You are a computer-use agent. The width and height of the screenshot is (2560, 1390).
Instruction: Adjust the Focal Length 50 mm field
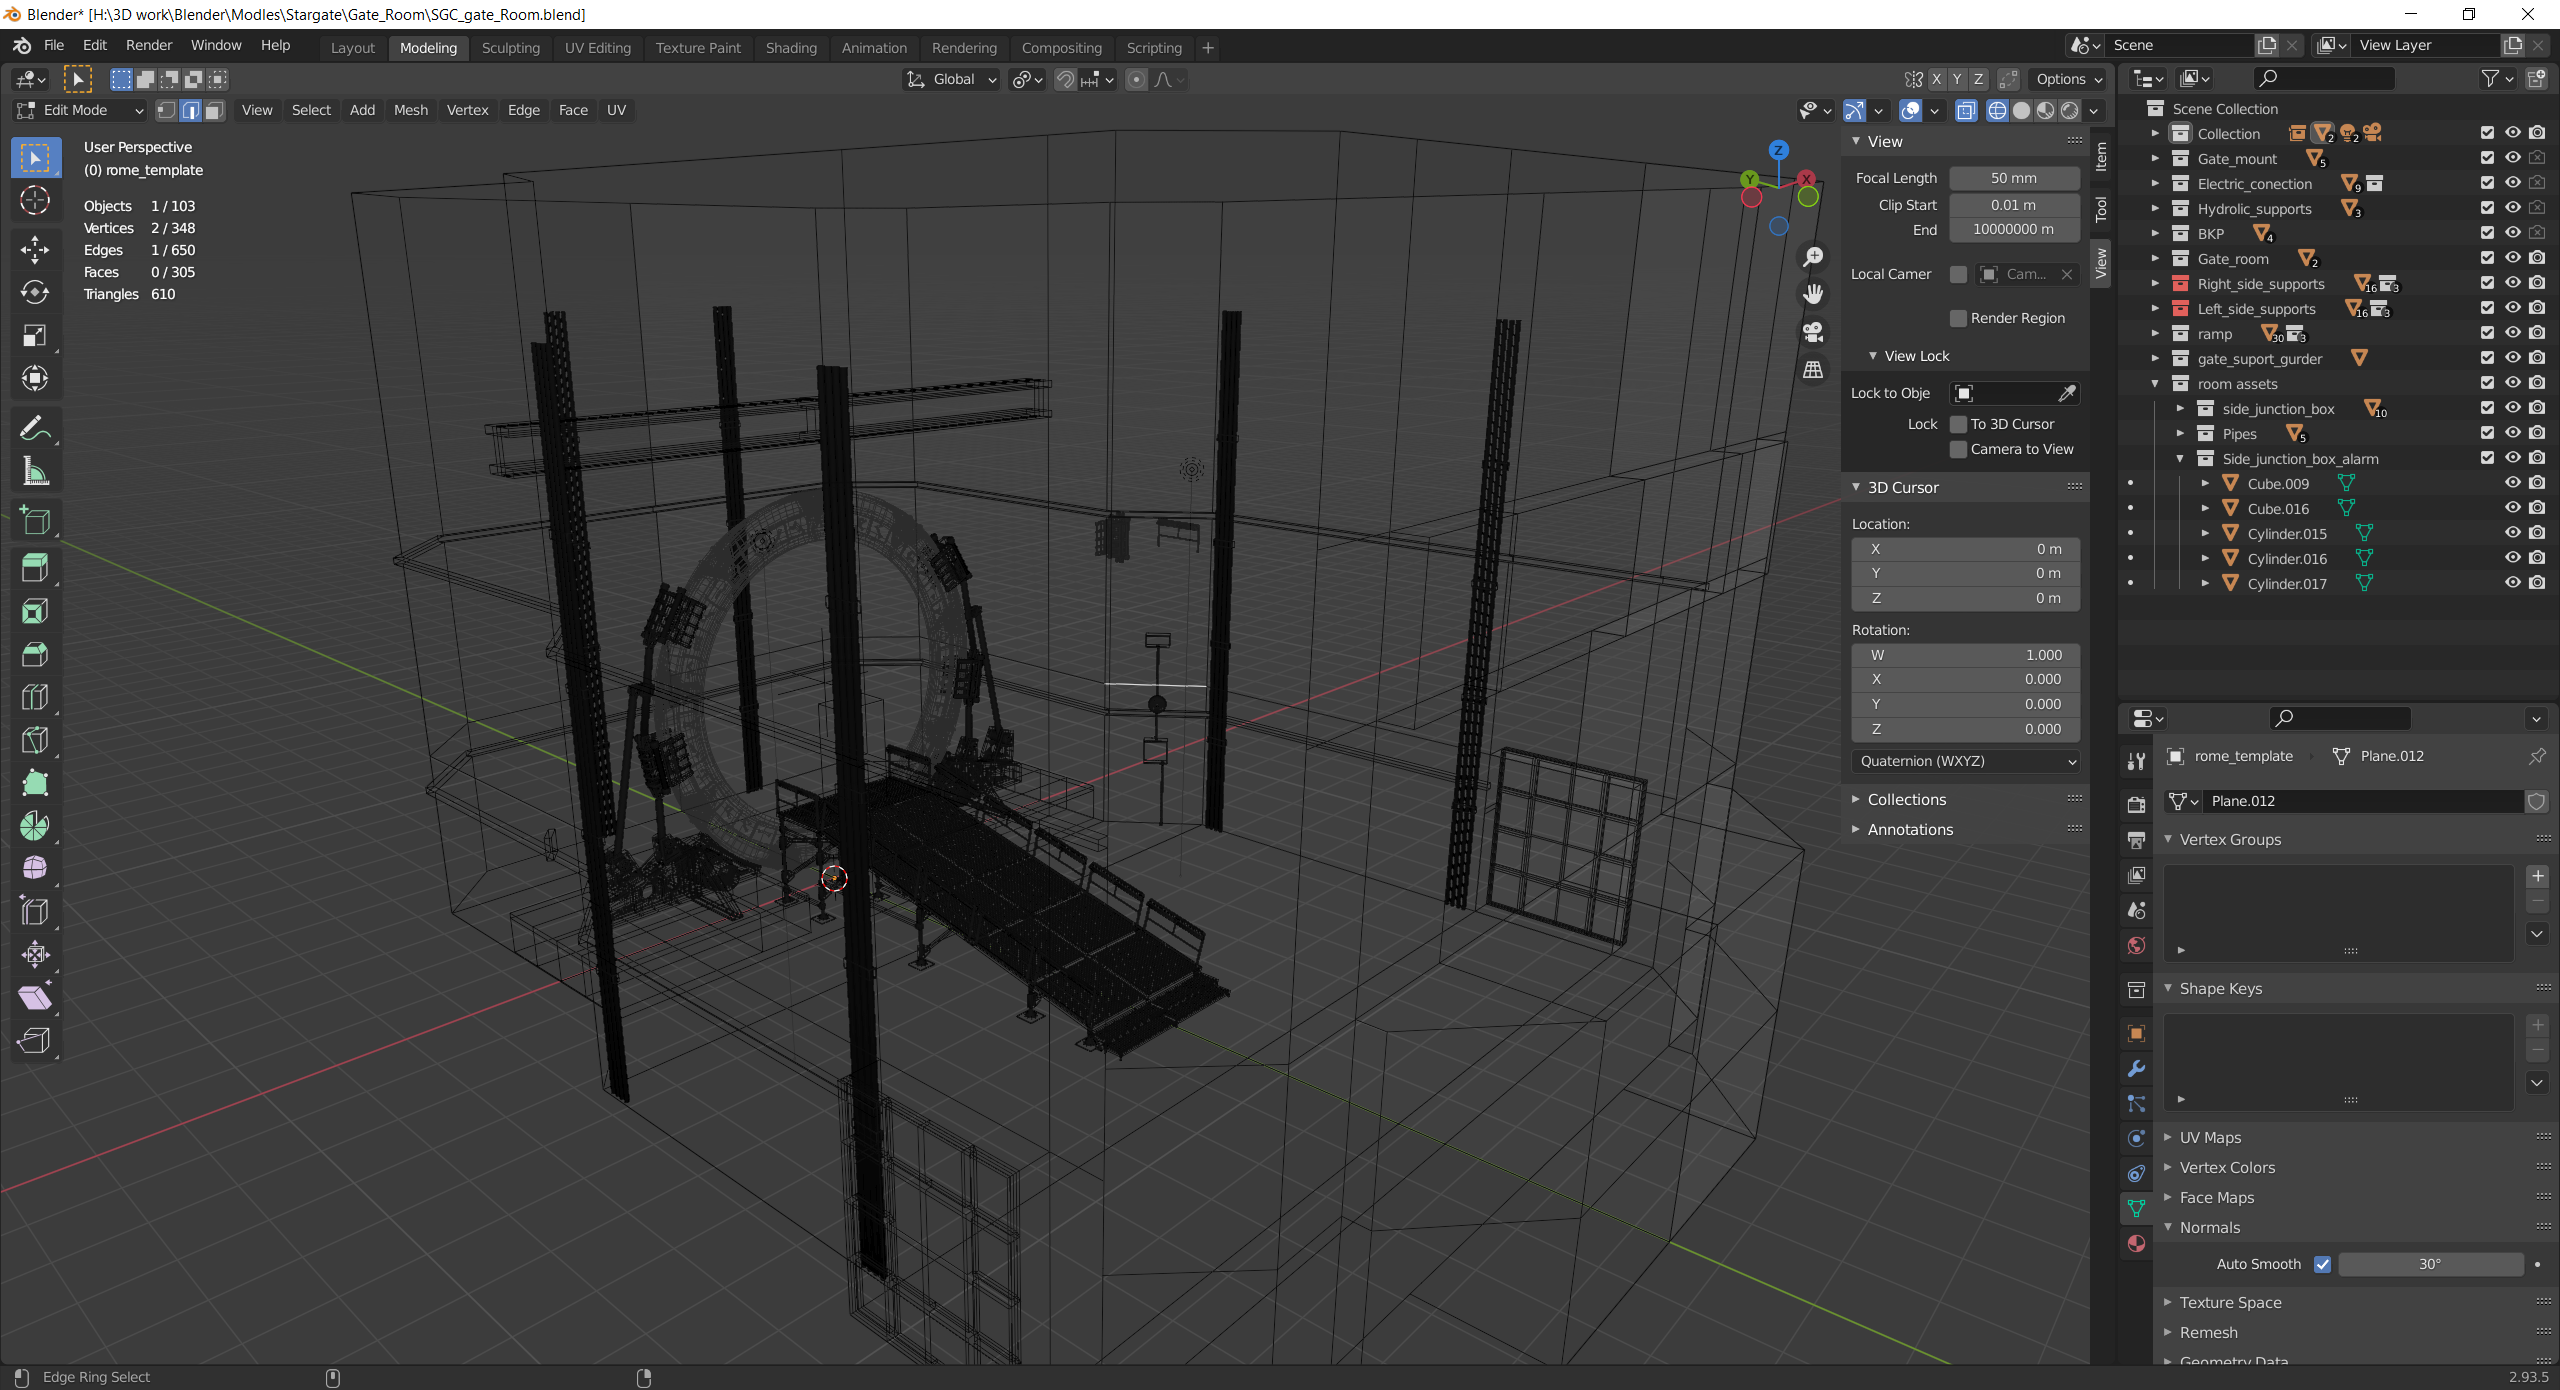point(2014,178)
